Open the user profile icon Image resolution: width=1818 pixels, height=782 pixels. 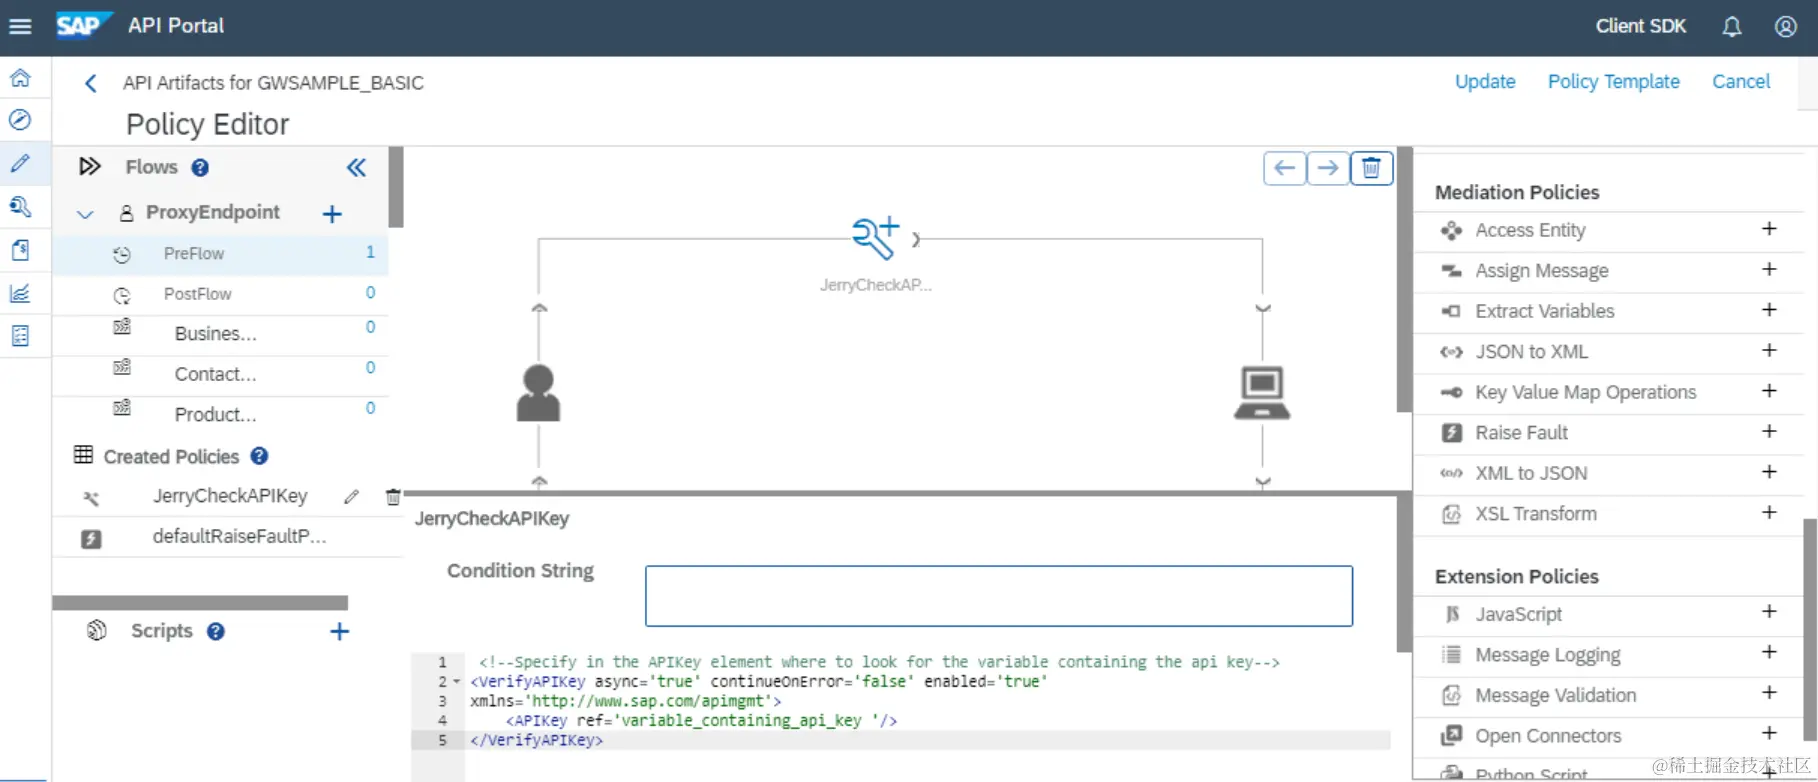click(1786, 27)
